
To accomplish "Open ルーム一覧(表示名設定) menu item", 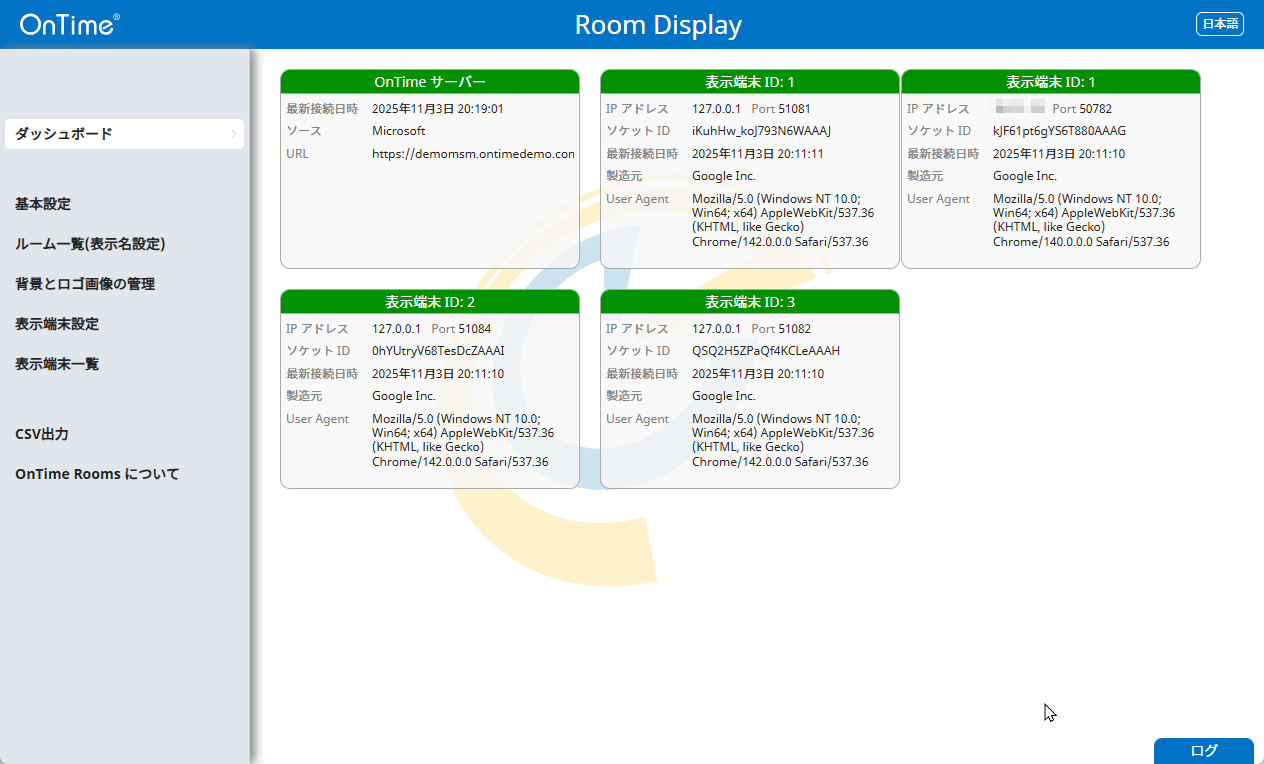I will tap(90, 244).
